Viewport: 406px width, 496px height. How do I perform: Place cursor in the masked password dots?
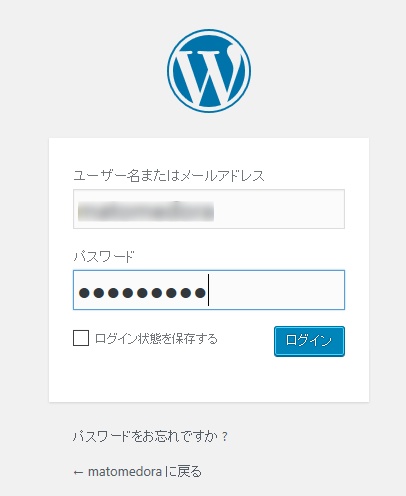pos(142,293)
